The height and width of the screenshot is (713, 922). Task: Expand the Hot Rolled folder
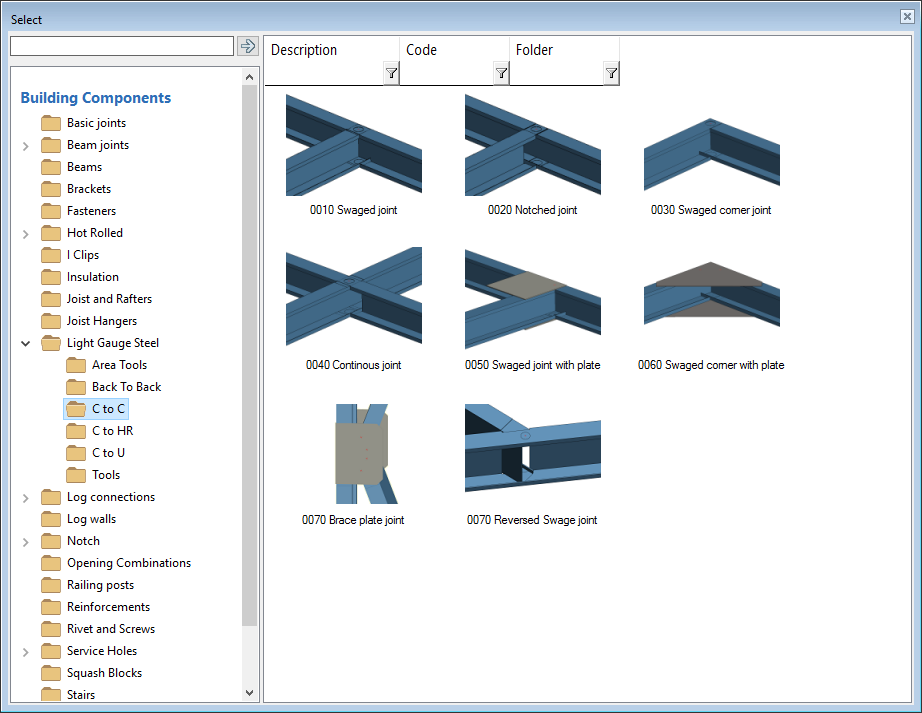pos(25,233)
